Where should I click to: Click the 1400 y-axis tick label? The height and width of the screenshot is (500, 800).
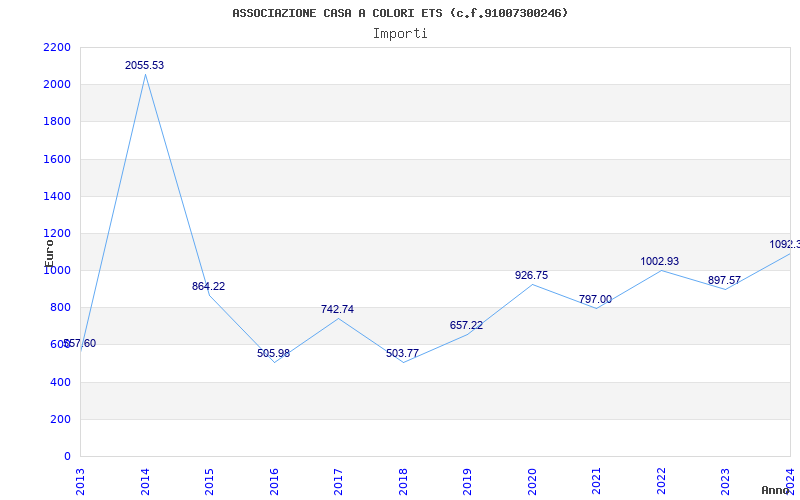[x=57, y=196]
